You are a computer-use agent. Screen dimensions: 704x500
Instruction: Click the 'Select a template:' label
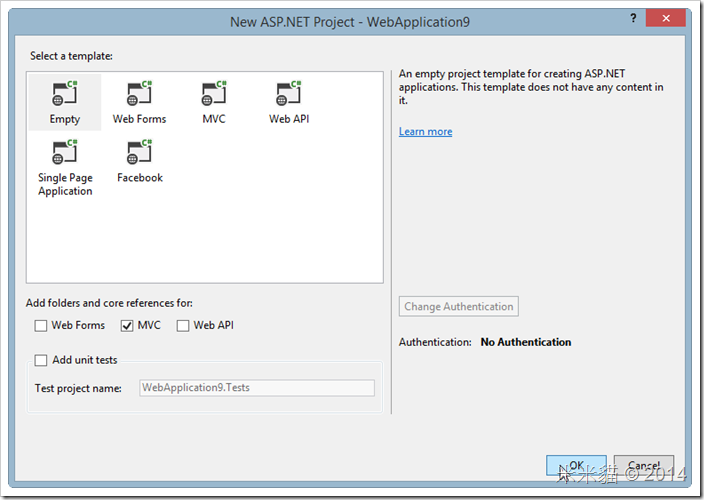coord(71,56)
